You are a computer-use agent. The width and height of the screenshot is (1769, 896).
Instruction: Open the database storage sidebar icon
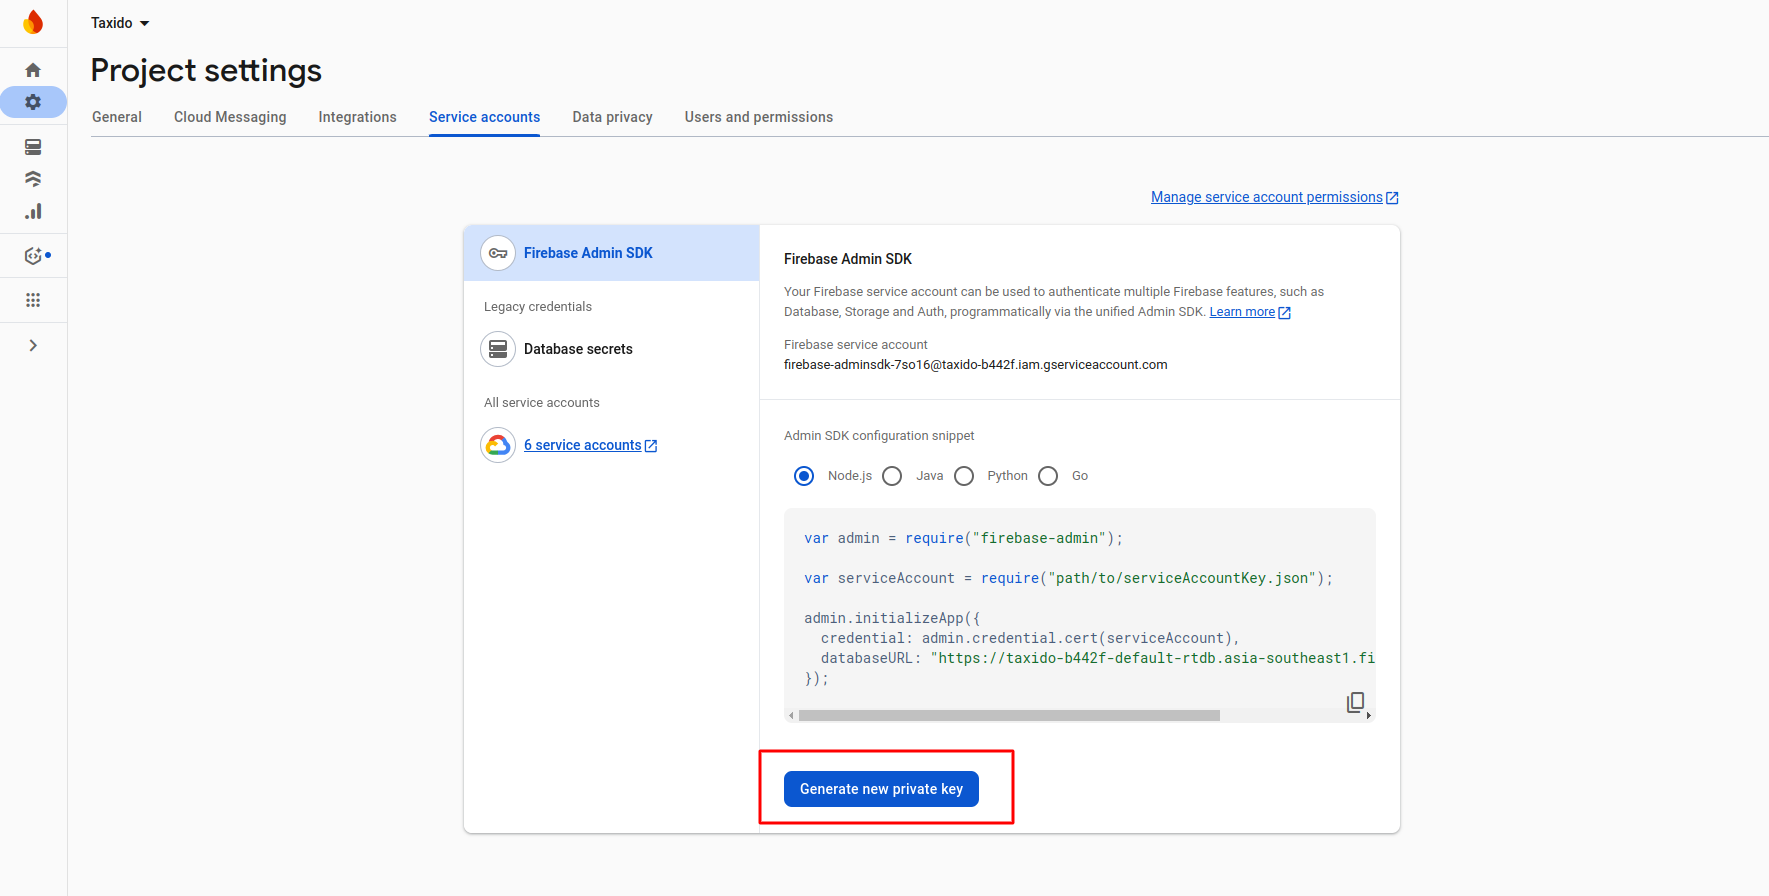click(x=33, y=147)
